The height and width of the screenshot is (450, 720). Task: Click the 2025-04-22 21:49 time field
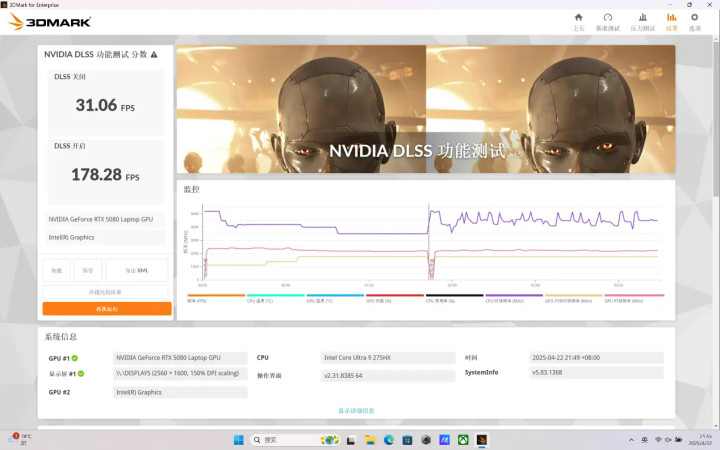point(596,358)
